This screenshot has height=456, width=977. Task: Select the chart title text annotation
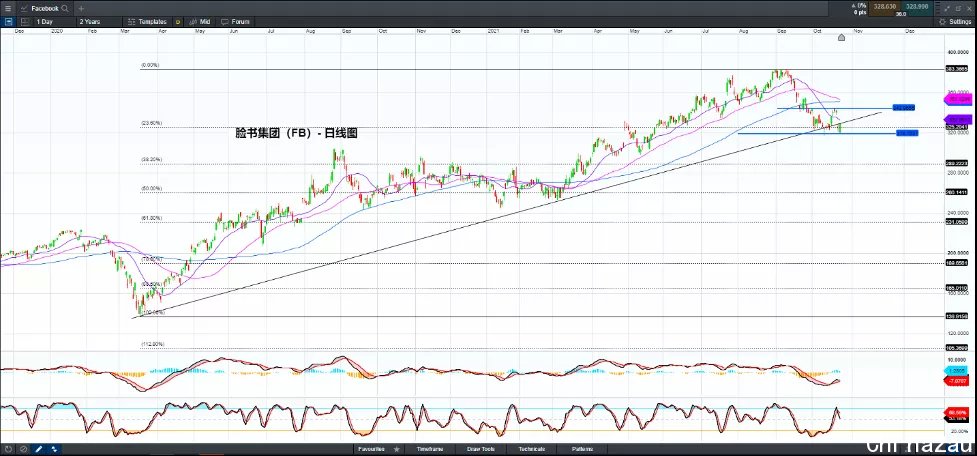tap(297, 133)
